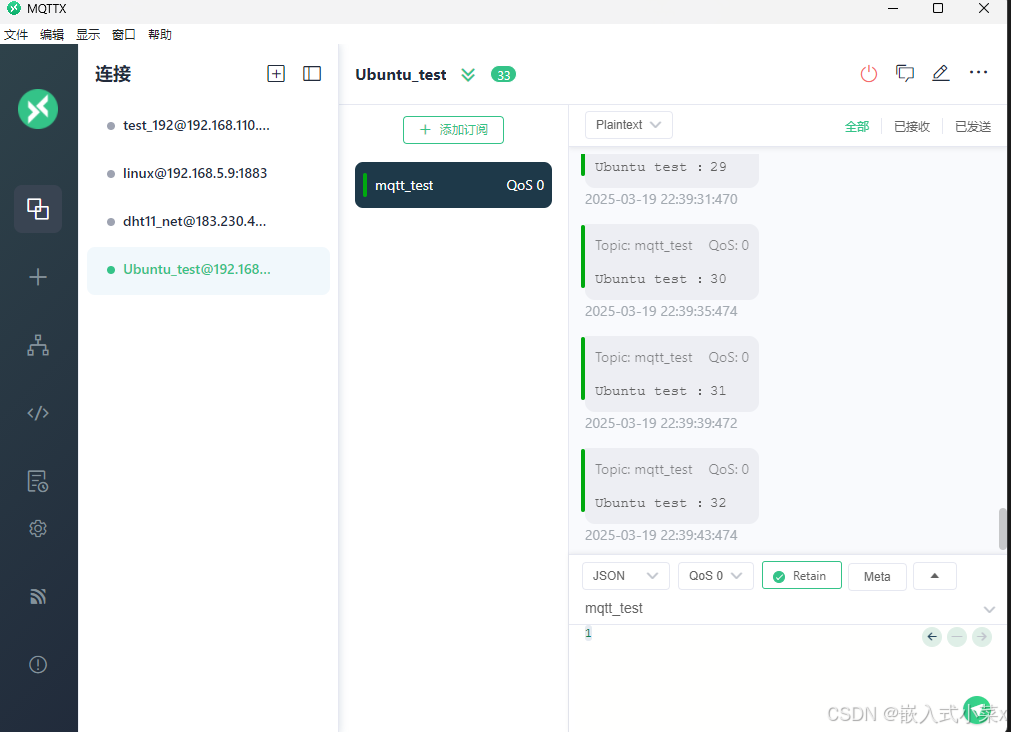Screen dimensions: 1011x732
Task: Click the mqtt_test topic input field
Action: pyautogui.click(x=780, y=608)
